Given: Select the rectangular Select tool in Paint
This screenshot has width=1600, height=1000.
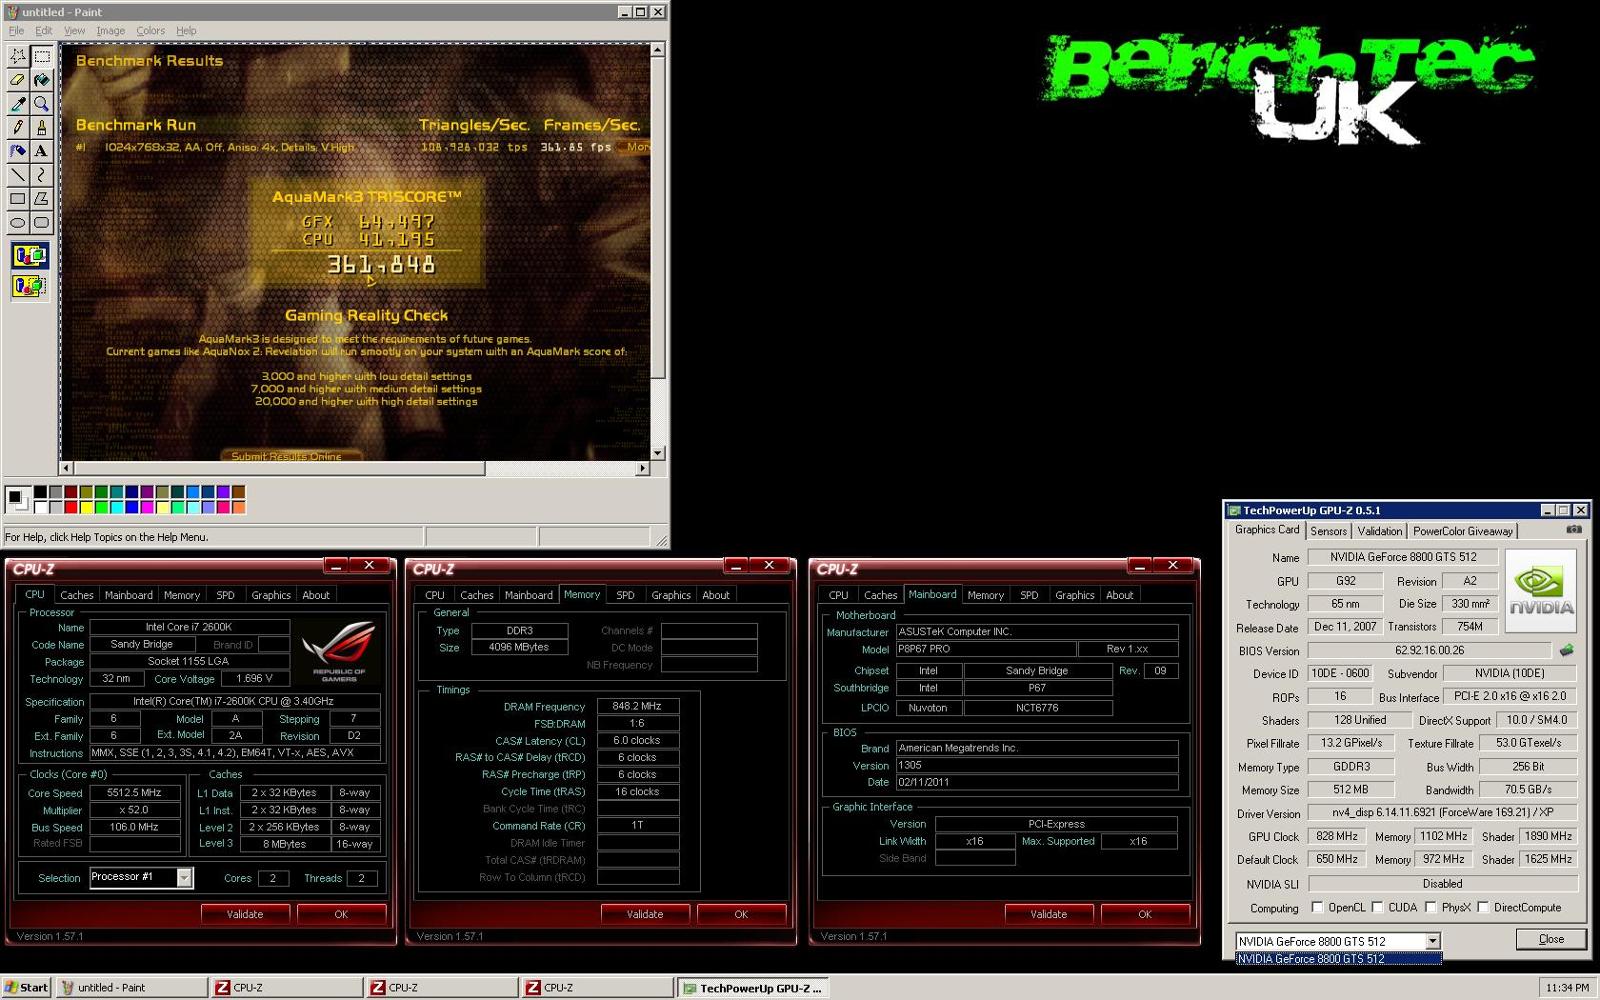Looking at the screenshot, I should [41, 56].
